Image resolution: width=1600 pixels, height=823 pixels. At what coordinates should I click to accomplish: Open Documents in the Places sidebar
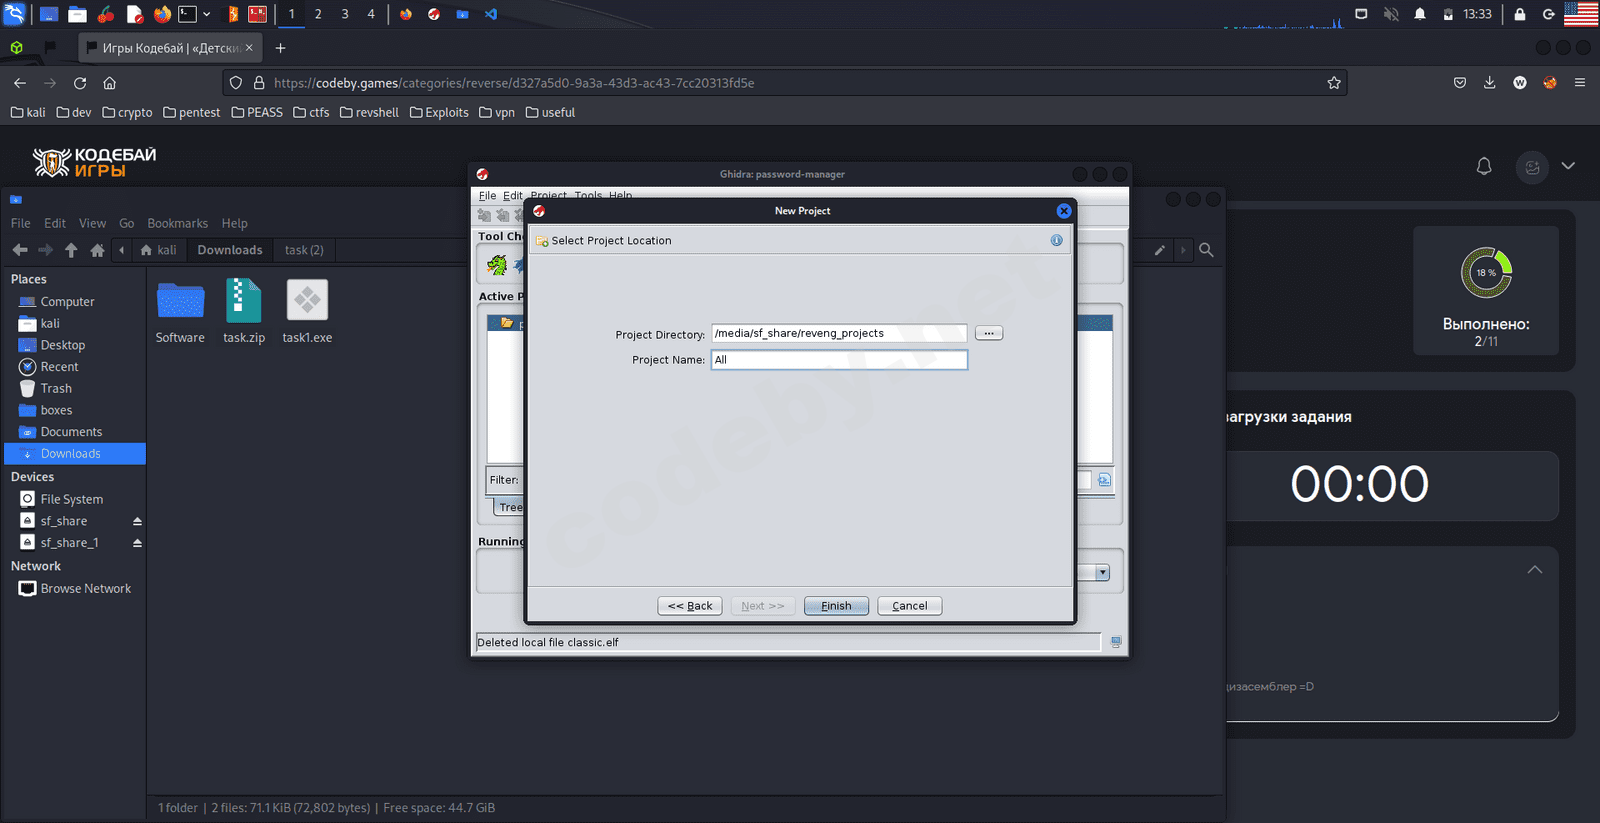(x=71, y=432)
